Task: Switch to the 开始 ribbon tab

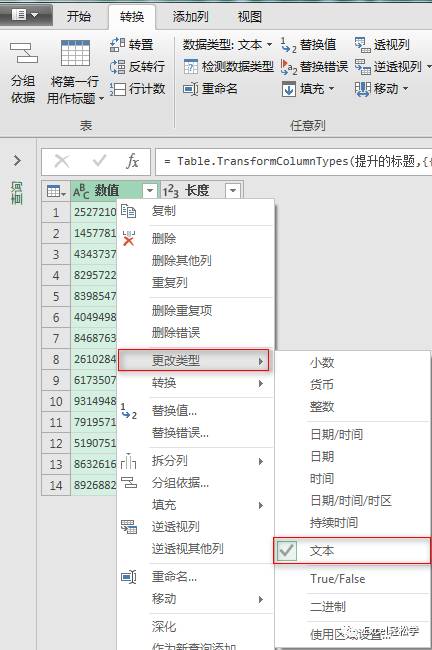Action: pyautogui.click(x=79, y=17)
